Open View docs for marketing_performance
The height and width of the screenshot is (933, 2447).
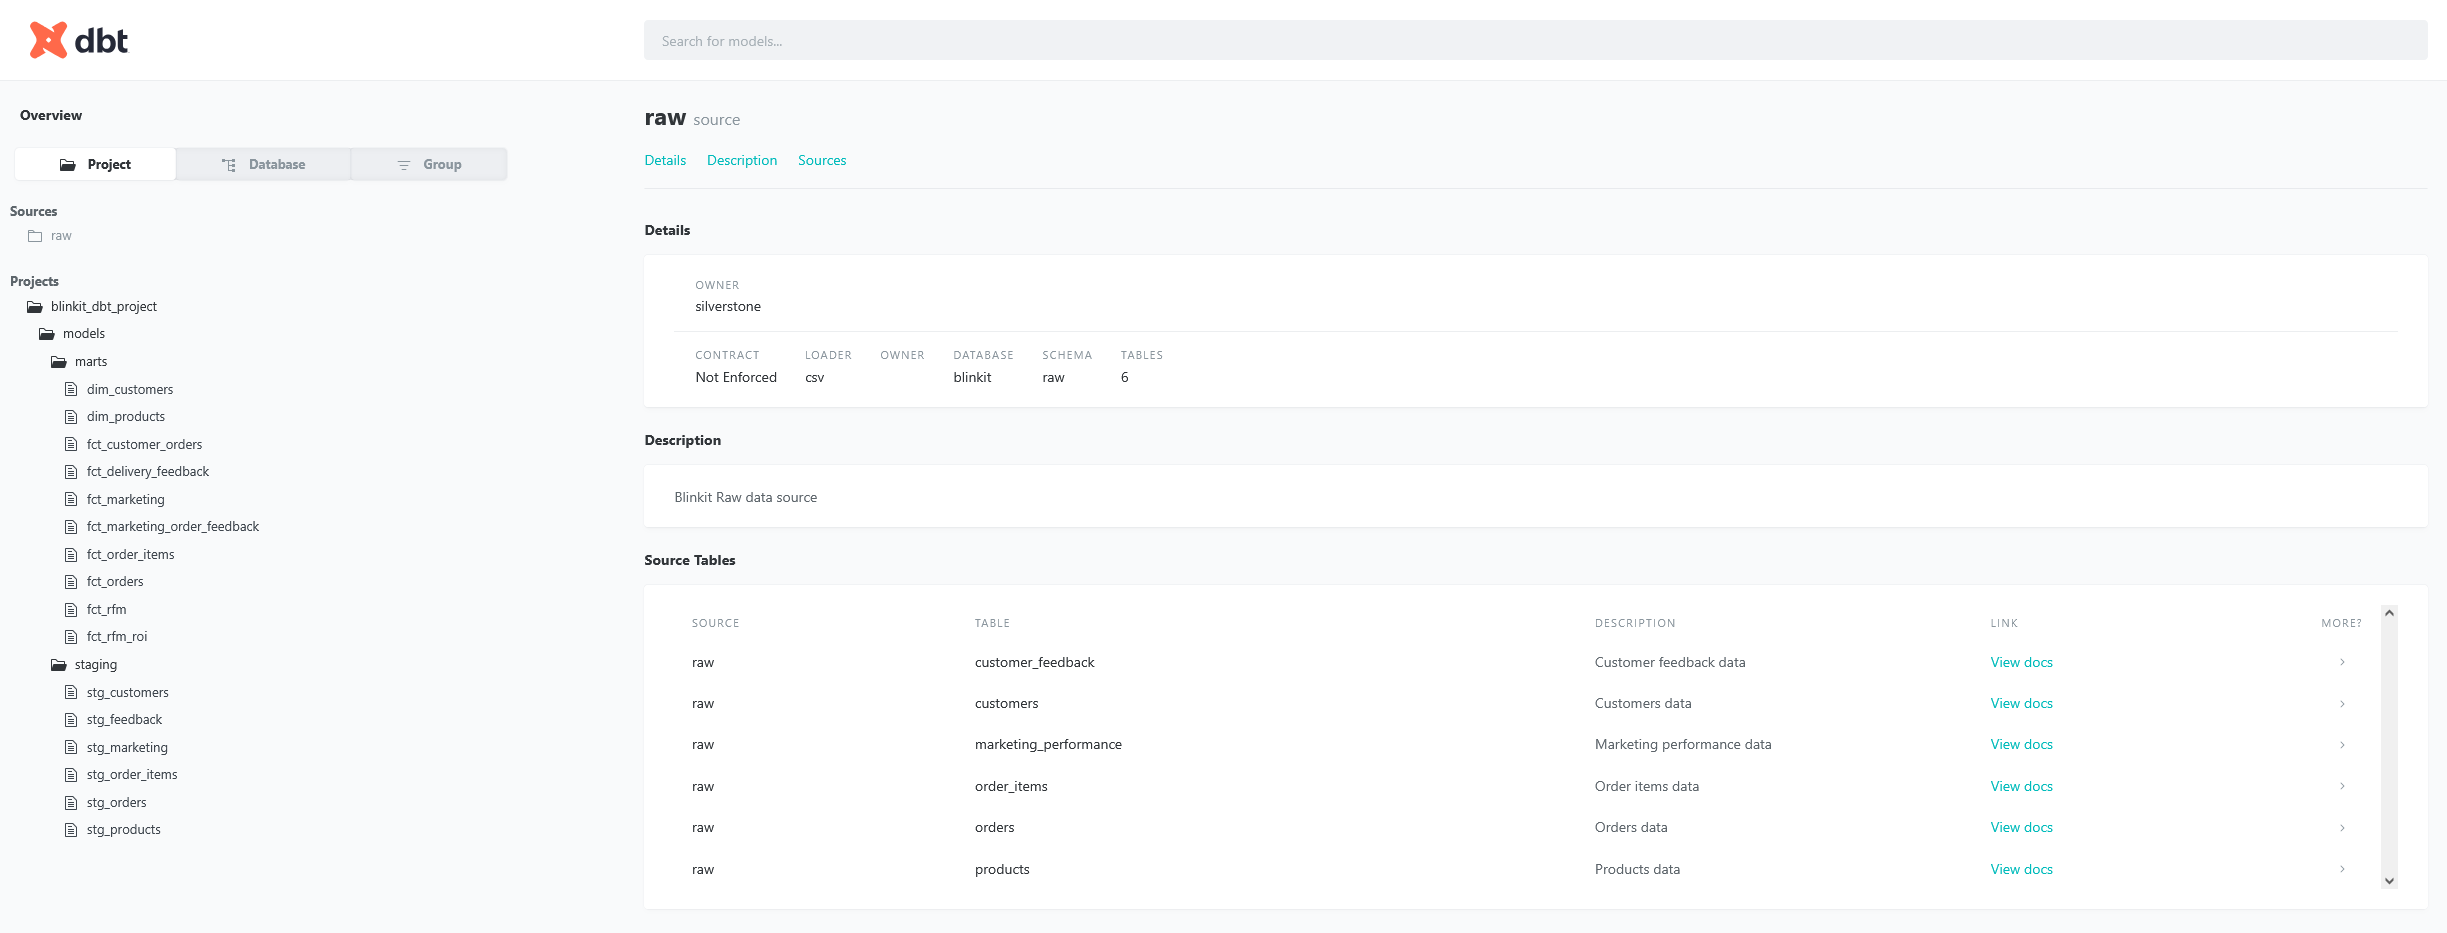coord(2020,744)
